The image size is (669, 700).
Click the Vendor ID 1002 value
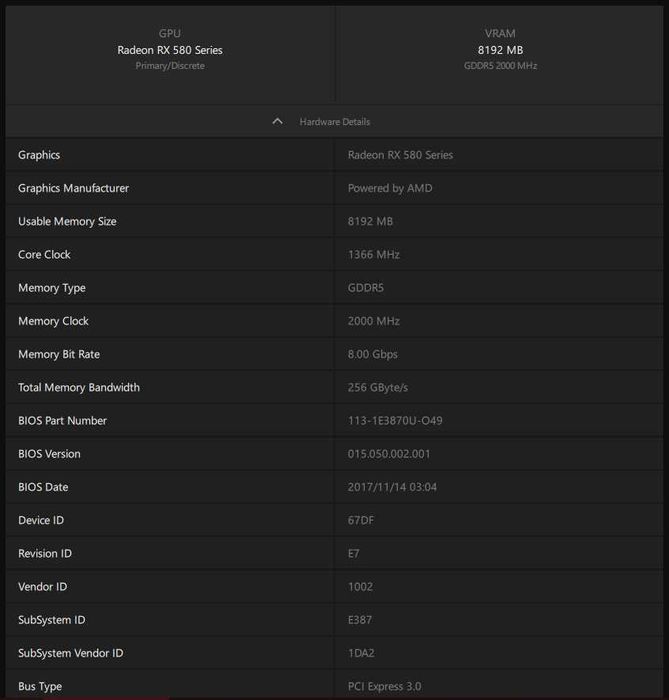(x=361, y=587)
